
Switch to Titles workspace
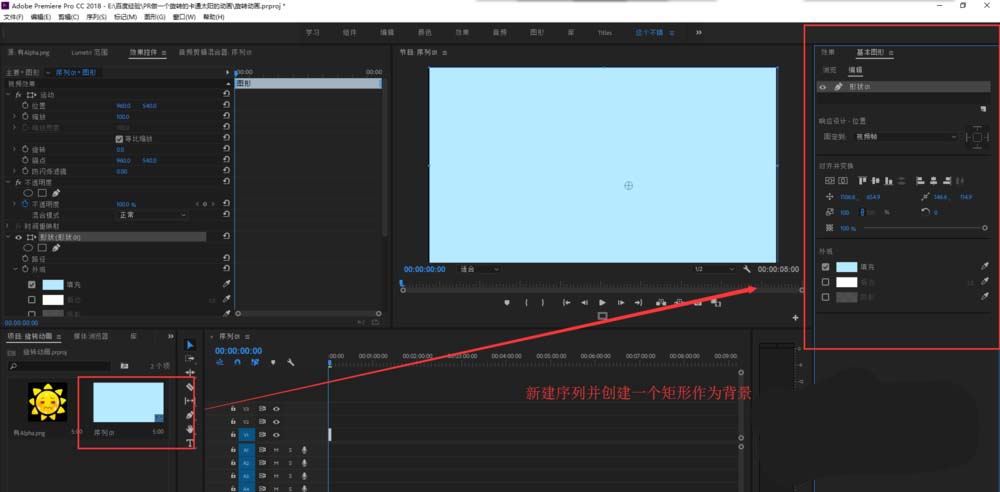(x=605, y=33)
